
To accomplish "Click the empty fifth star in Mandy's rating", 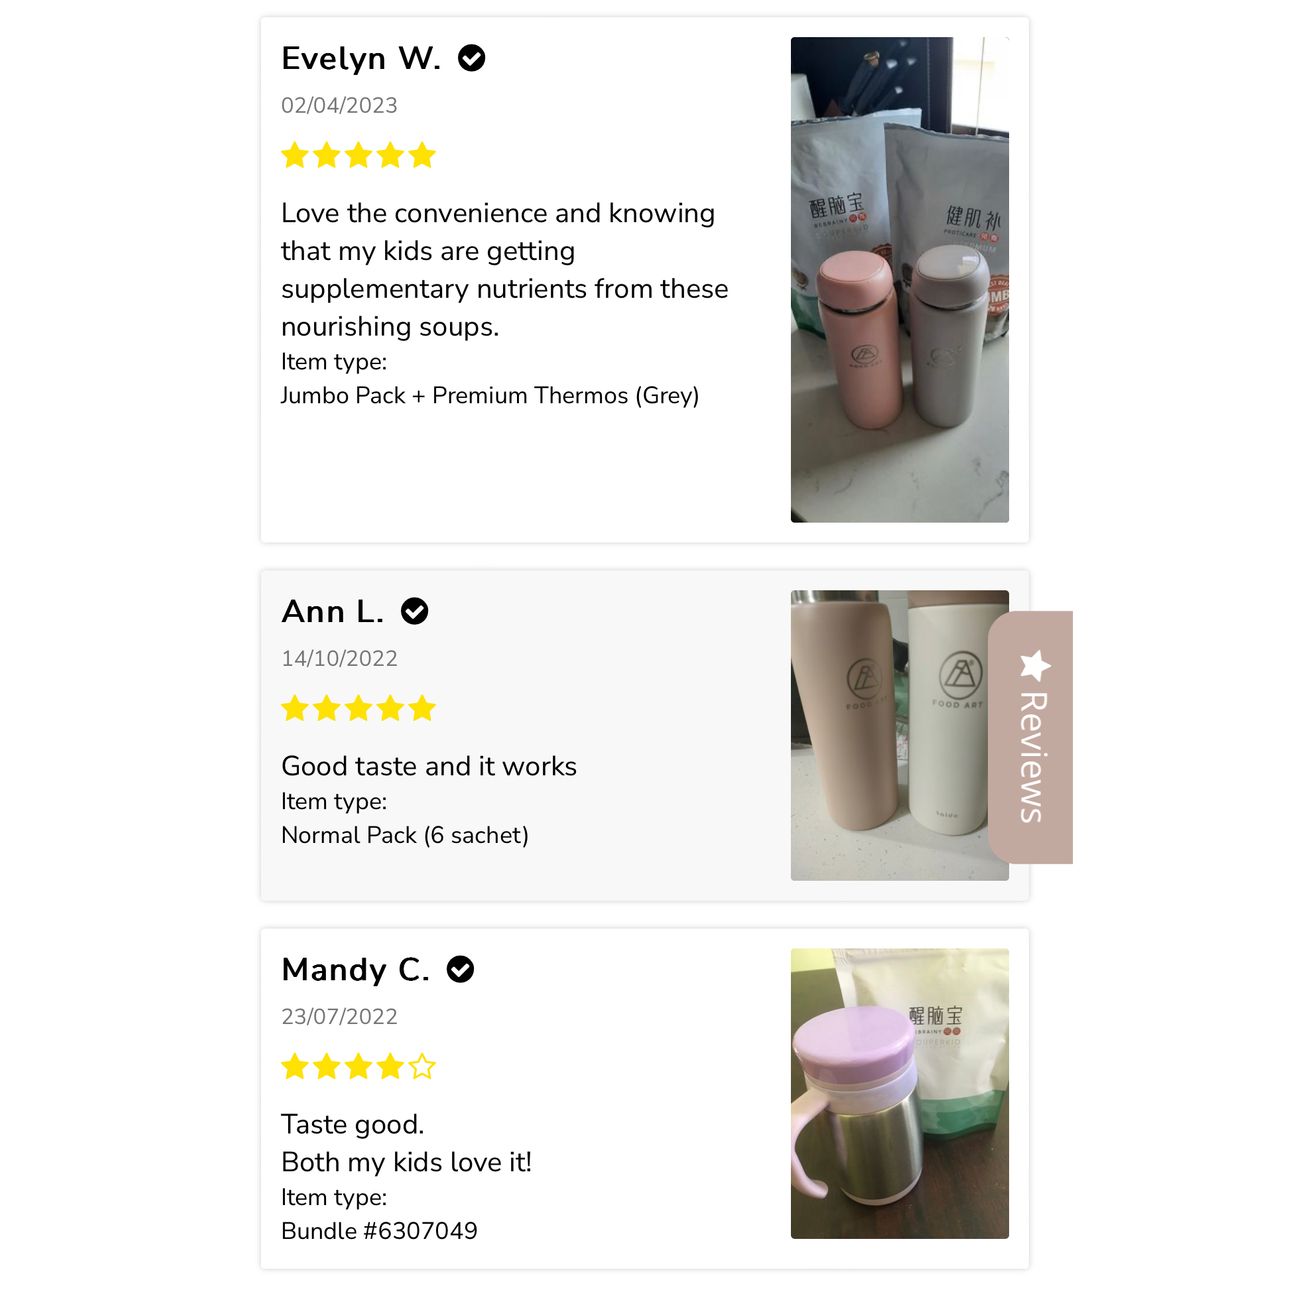I will pyautogui.click(x=422, y=1066).
